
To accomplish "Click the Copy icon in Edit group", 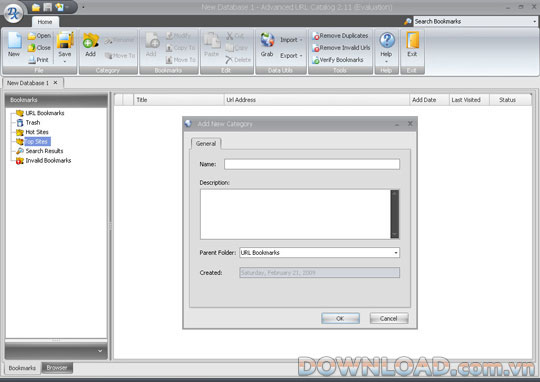I will (x=230, y=48).
